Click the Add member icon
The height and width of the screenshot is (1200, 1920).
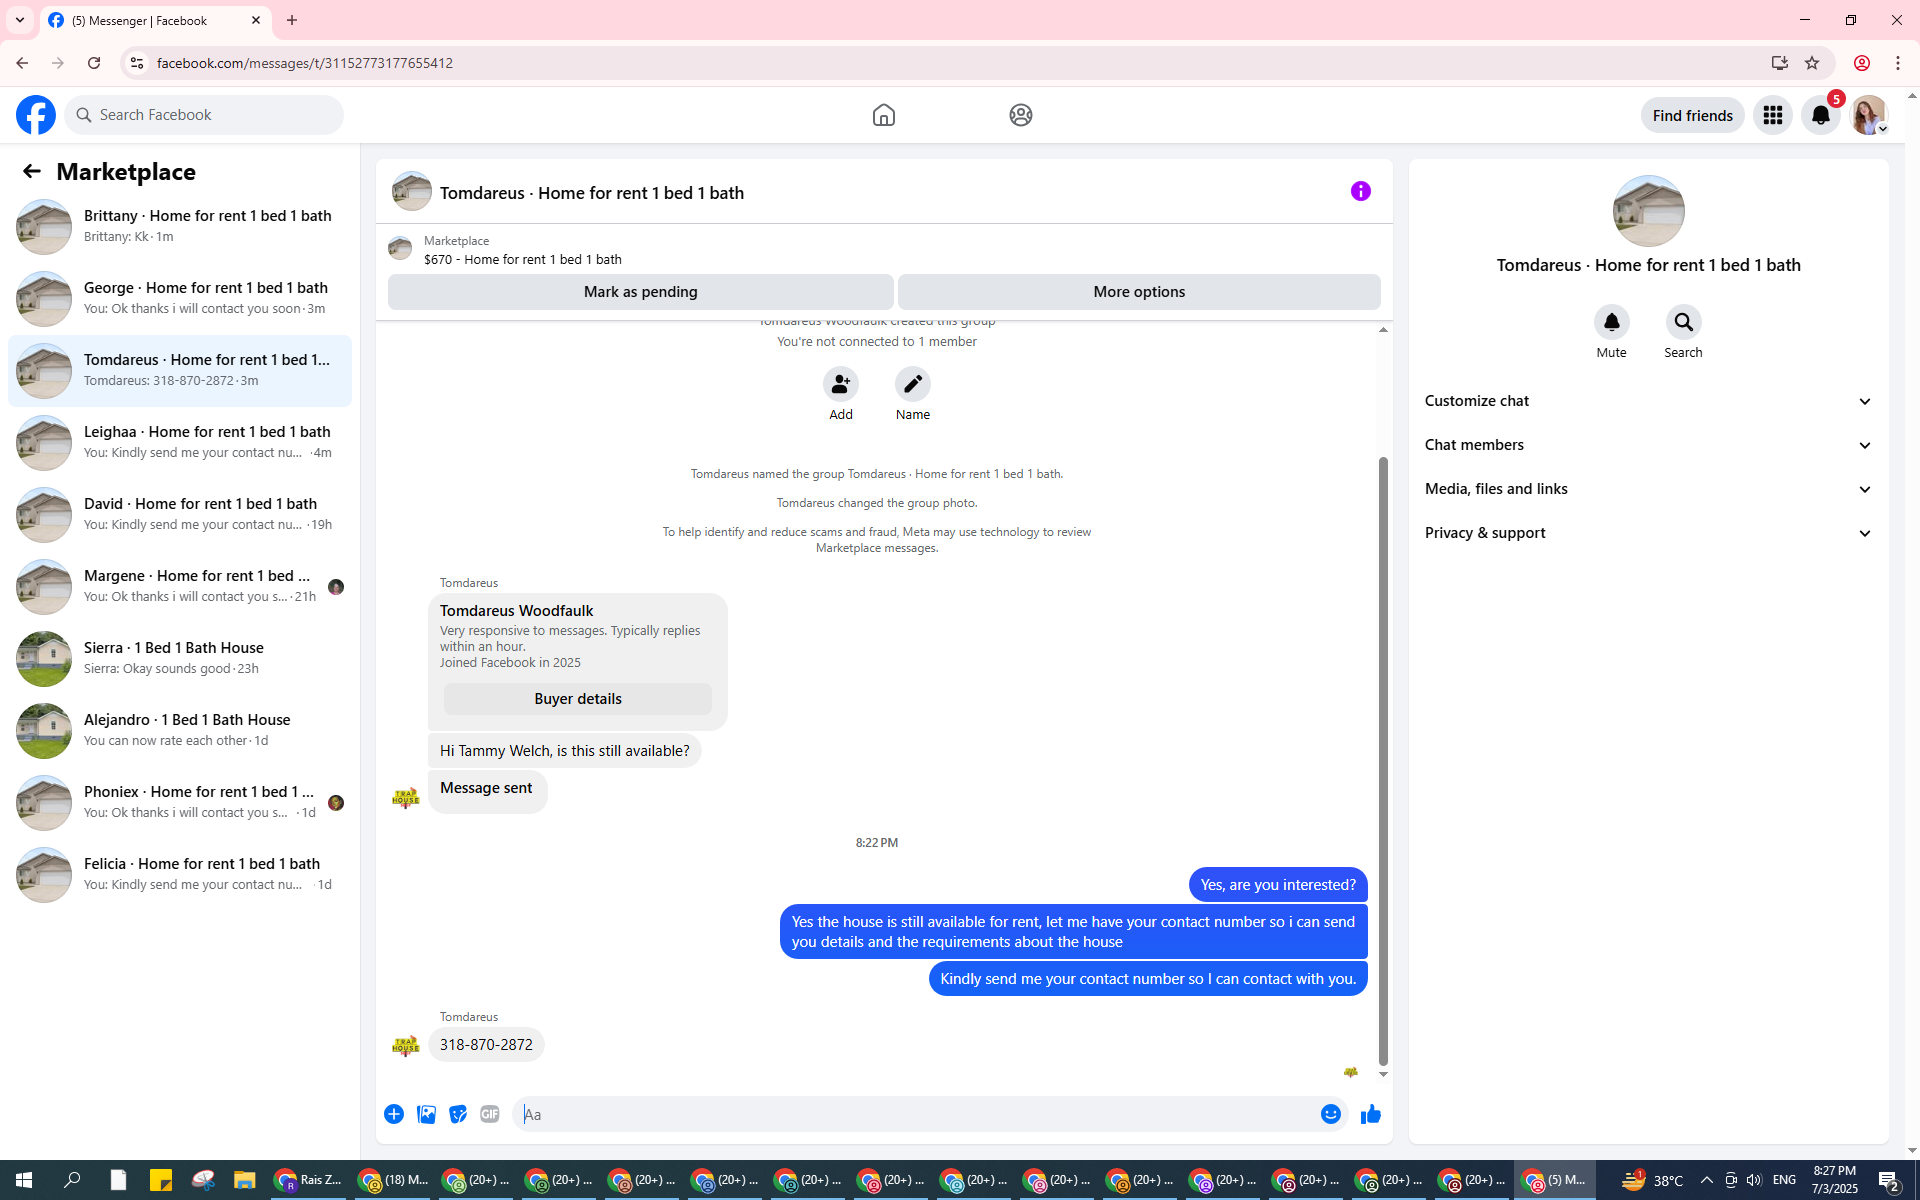click(840, 384)
